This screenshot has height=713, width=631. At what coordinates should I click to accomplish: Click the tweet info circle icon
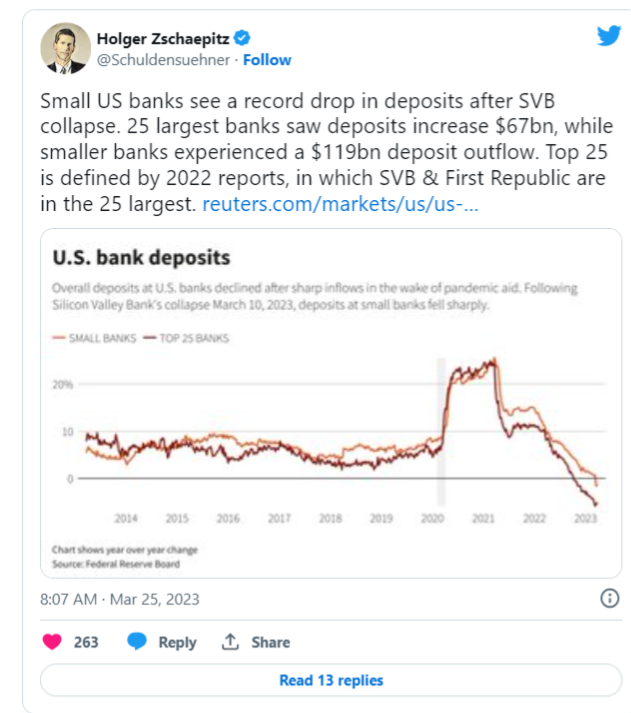610,598
